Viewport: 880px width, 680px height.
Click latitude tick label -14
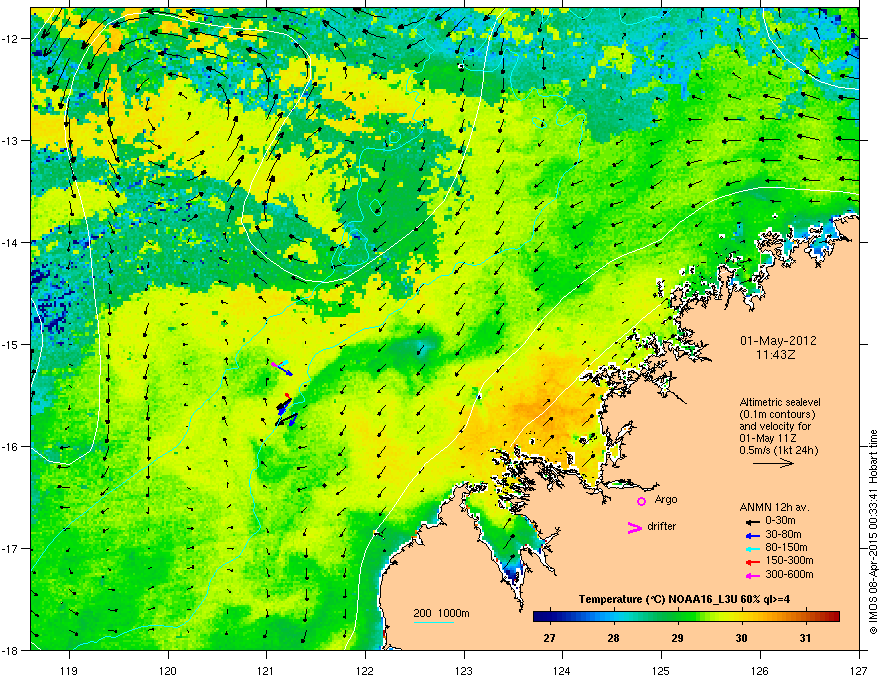point(11,242)
